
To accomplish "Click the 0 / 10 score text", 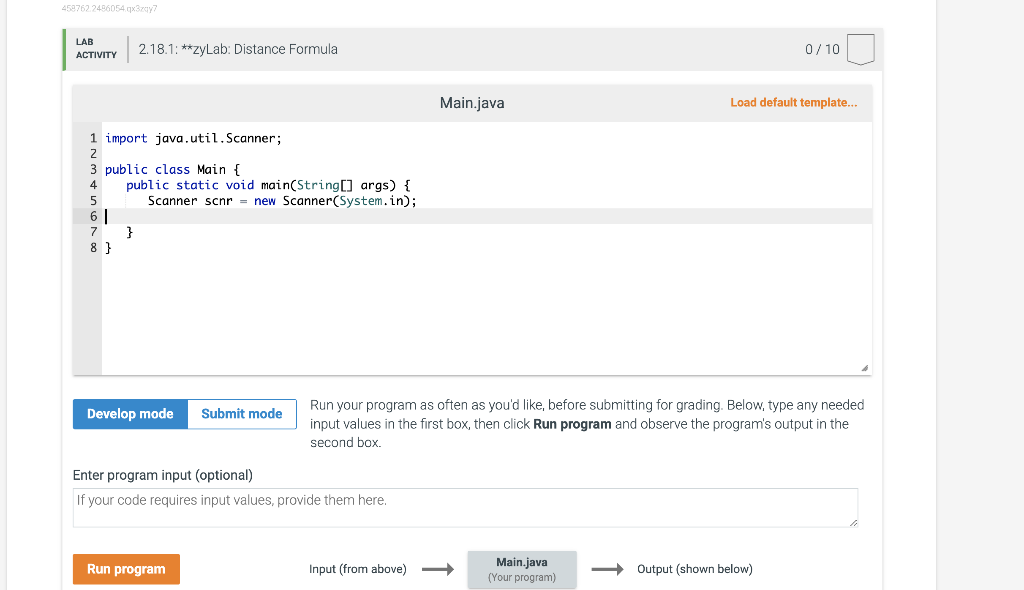I will tap(822, 49).
